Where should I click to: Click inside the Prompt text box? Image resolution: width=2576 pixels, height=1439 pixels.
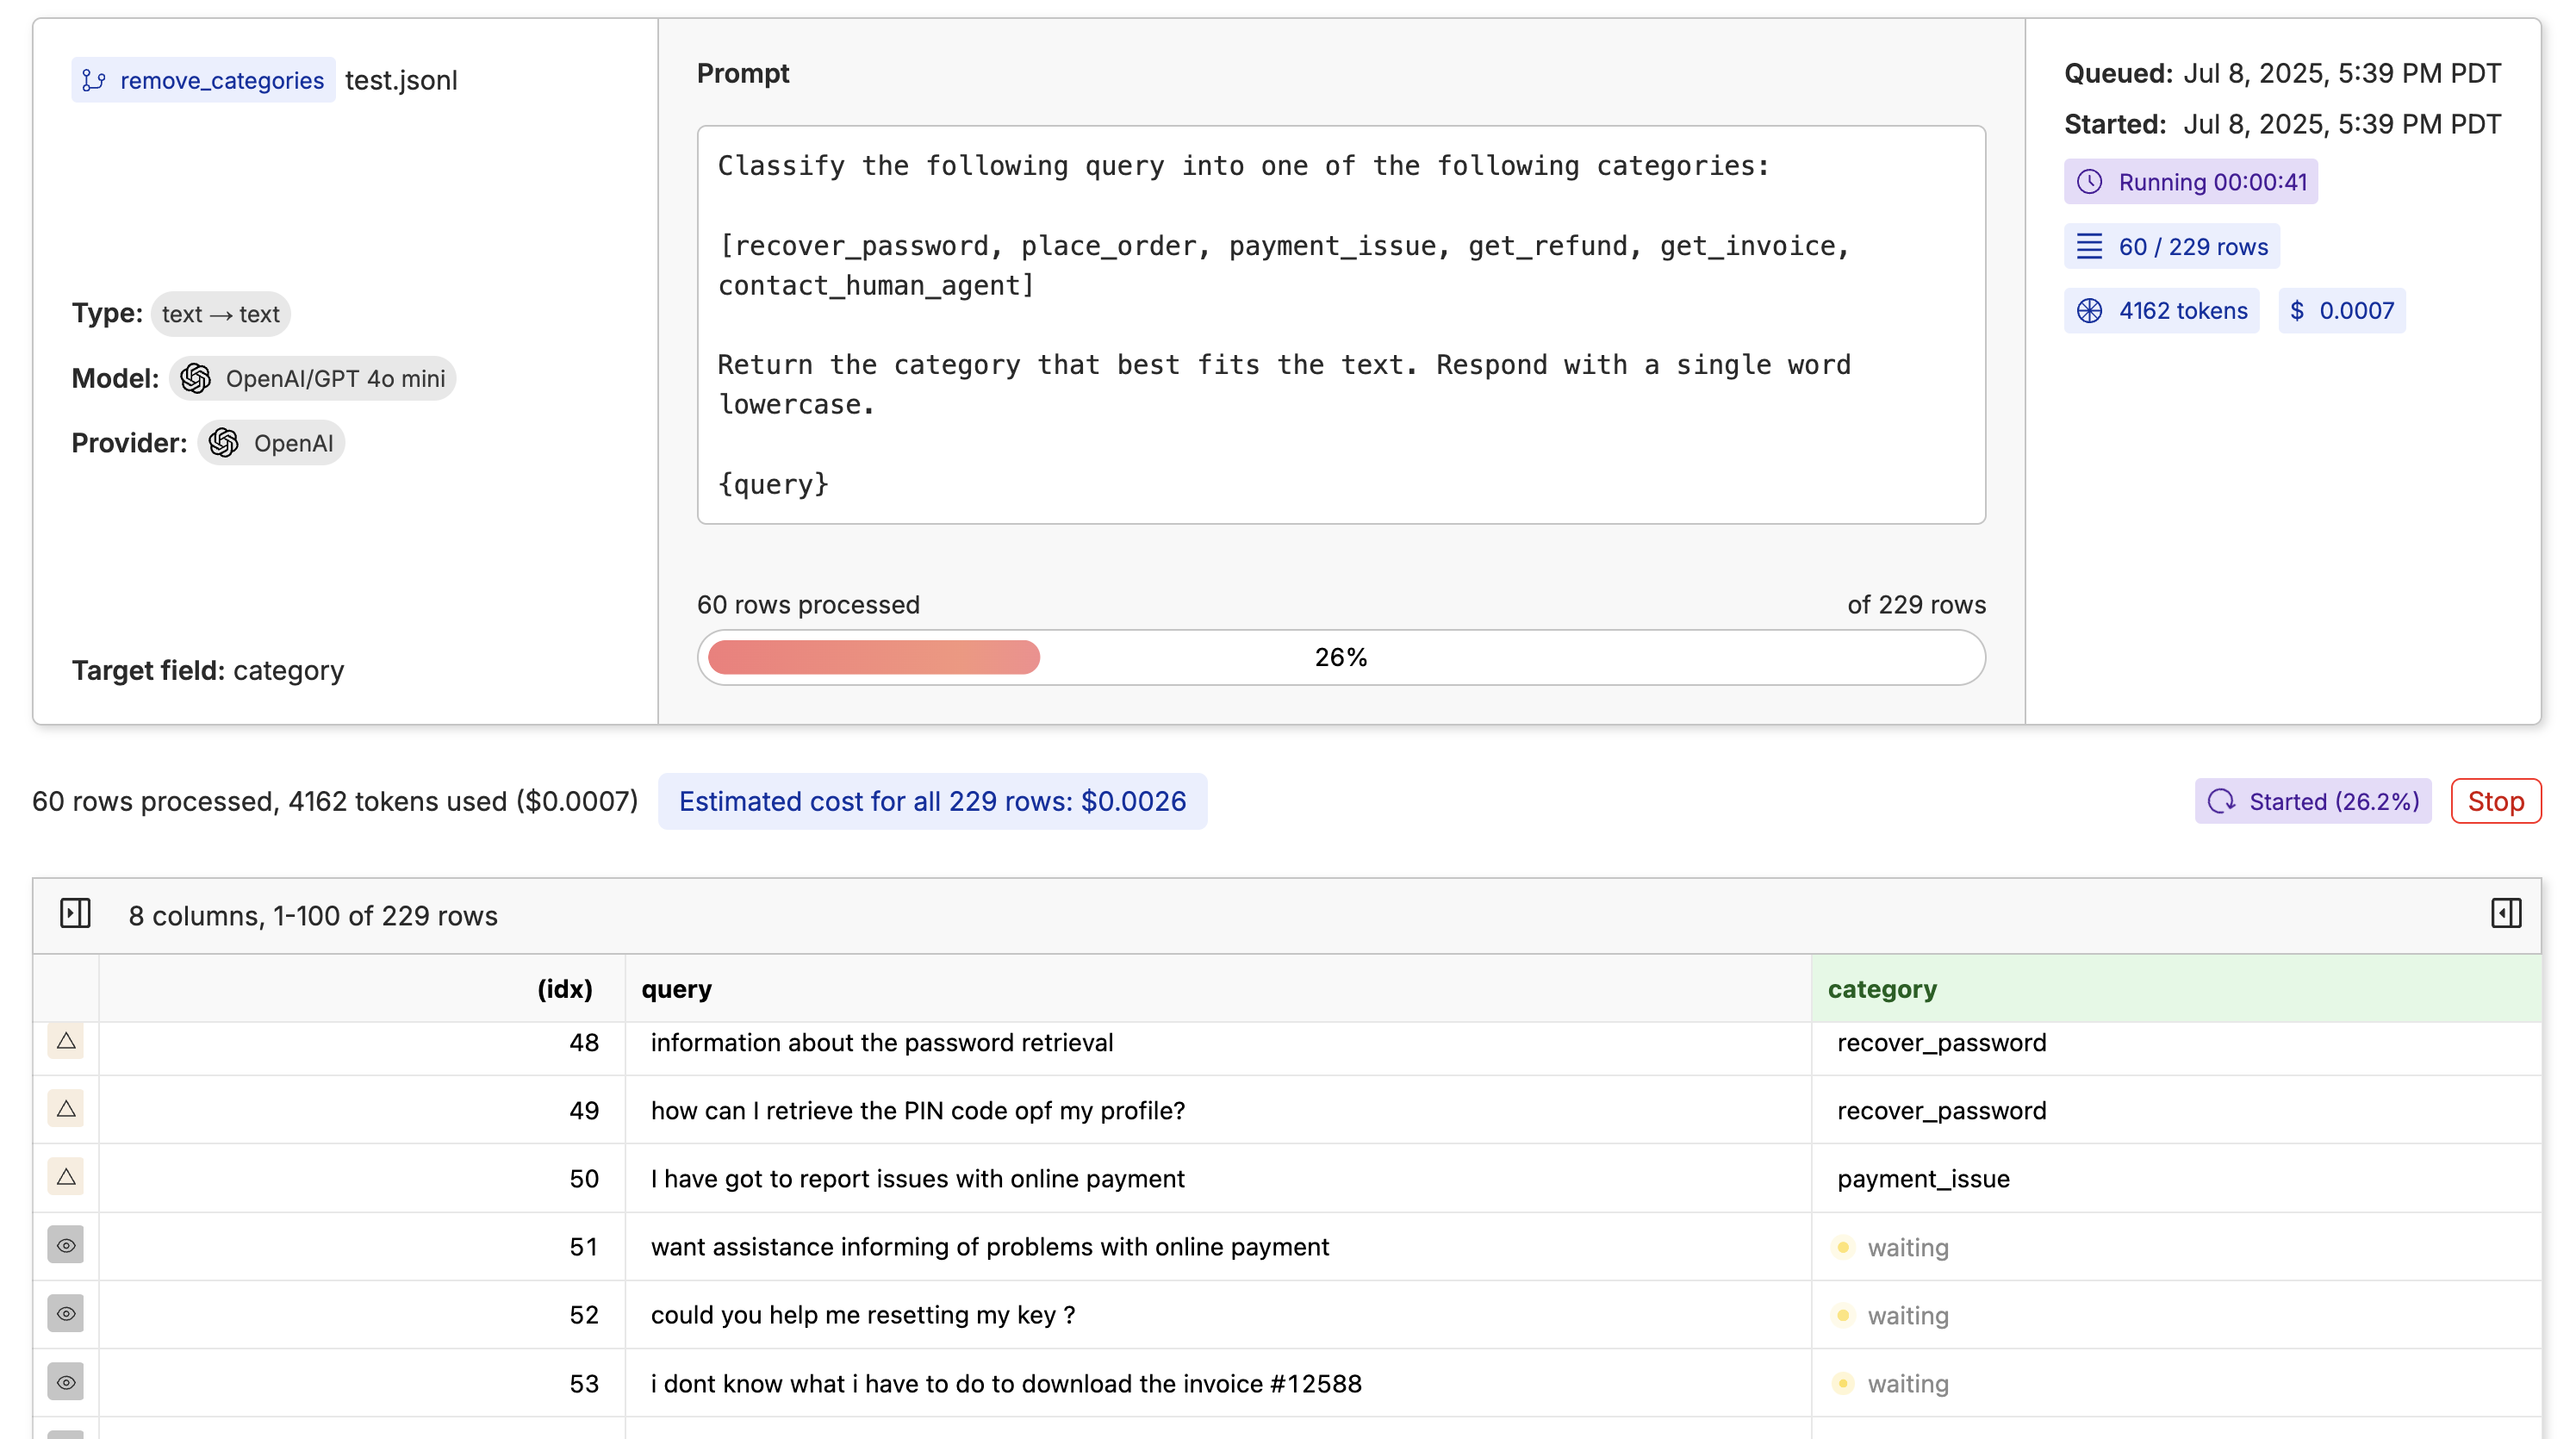(1340, 324)
